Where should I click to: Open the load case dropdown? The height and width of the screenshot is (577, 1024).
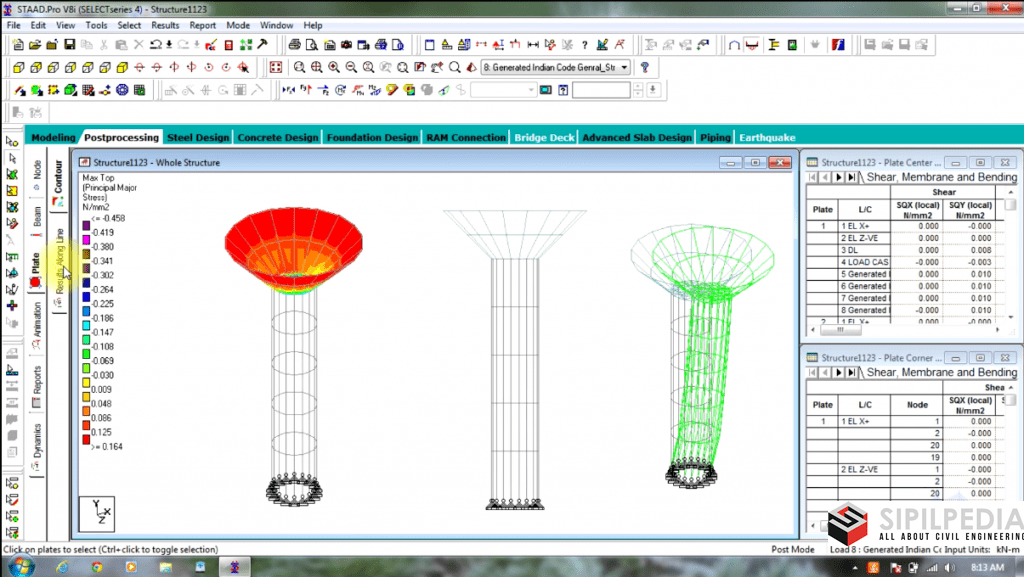click(625, 67)
